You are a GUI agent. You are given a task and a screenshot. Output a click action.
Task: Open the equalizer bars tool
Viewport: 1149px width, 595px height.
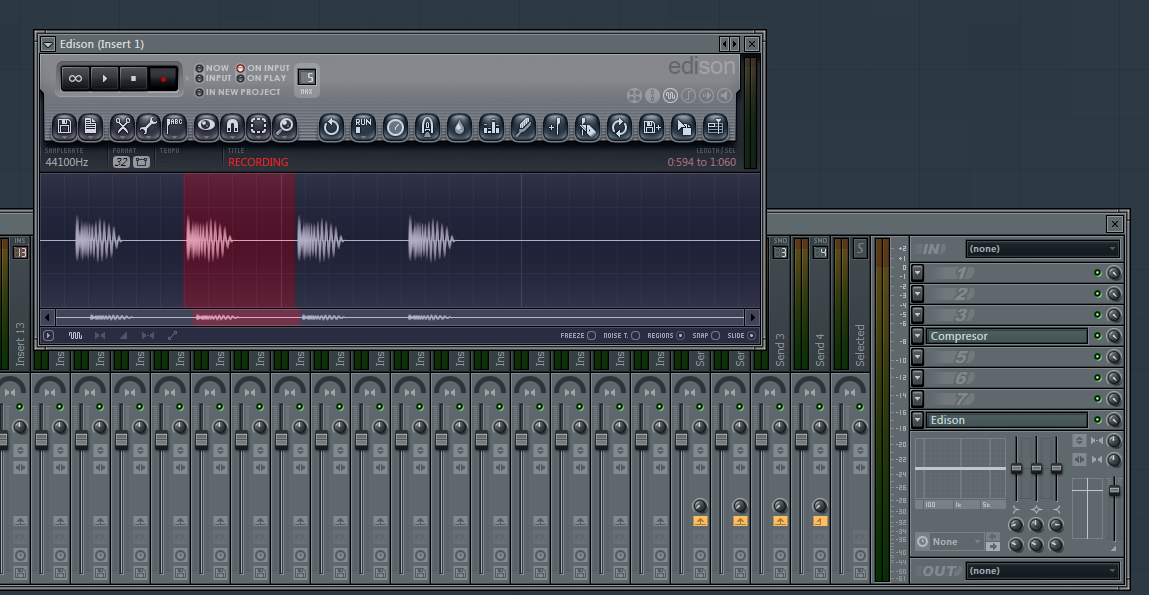491,126
